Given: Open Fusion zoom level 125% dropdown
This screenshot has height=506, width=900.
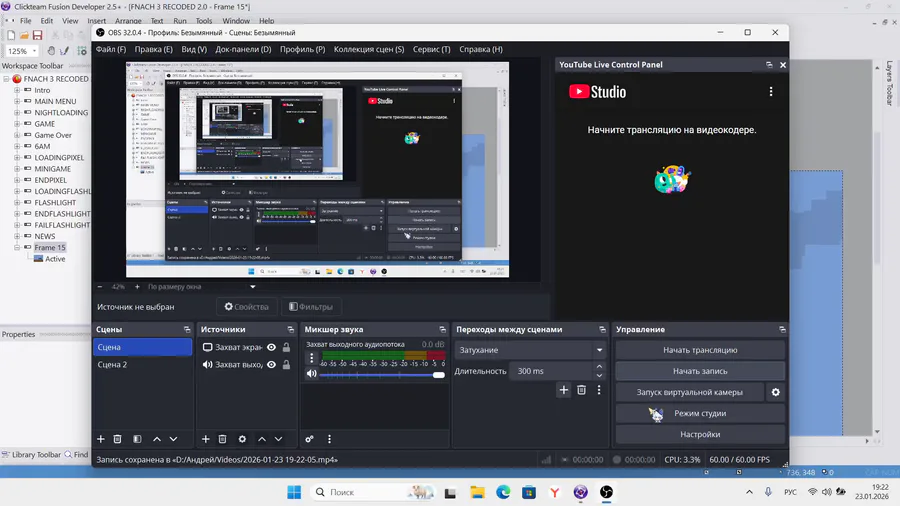Looking at the screenshot, I should click(x=34, y=51).
